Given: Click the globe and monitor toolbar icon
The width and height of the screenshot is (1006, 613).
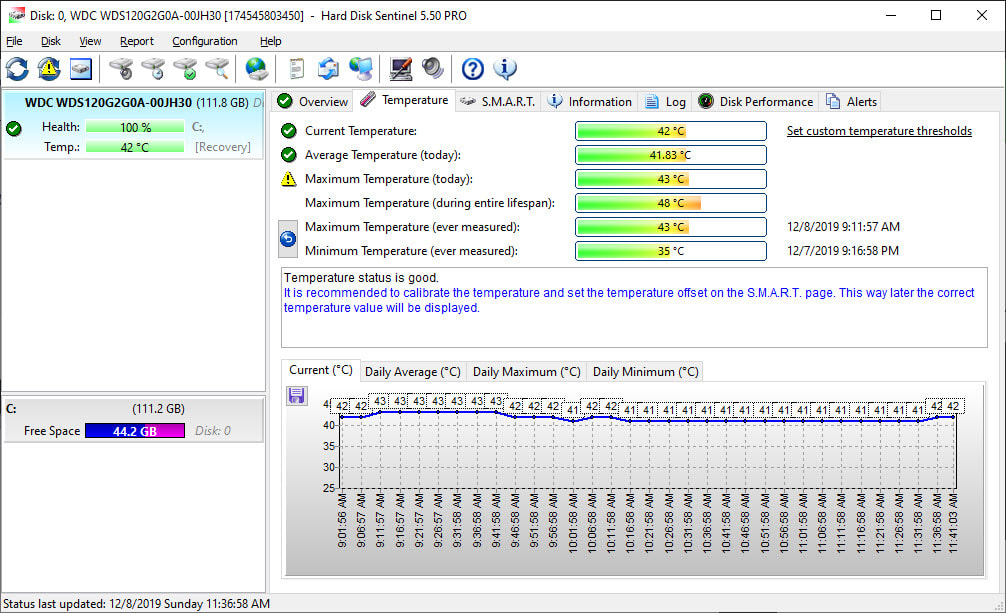Looking at the screenshot, I should pyautogui.click(x=361, y=69).
